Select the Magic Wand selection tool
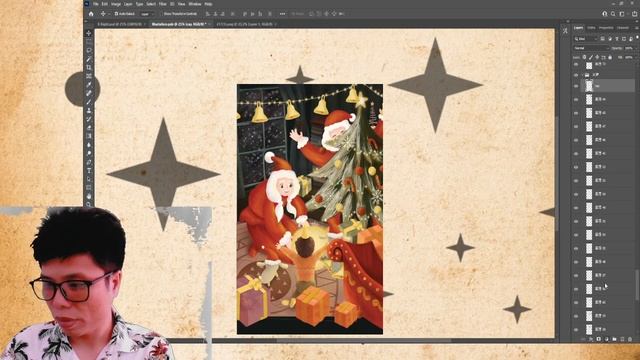Viewport: 640px width, 360px height. point(89,59)
